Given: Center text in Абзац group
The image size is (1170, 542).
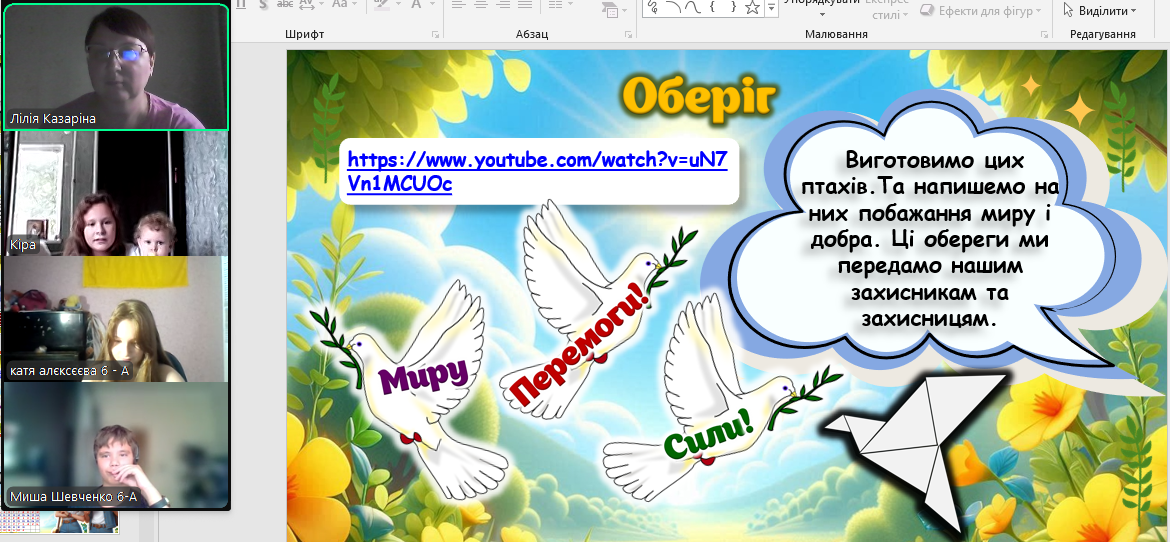Looking at the screenshot, I should [x=481, y=4].
